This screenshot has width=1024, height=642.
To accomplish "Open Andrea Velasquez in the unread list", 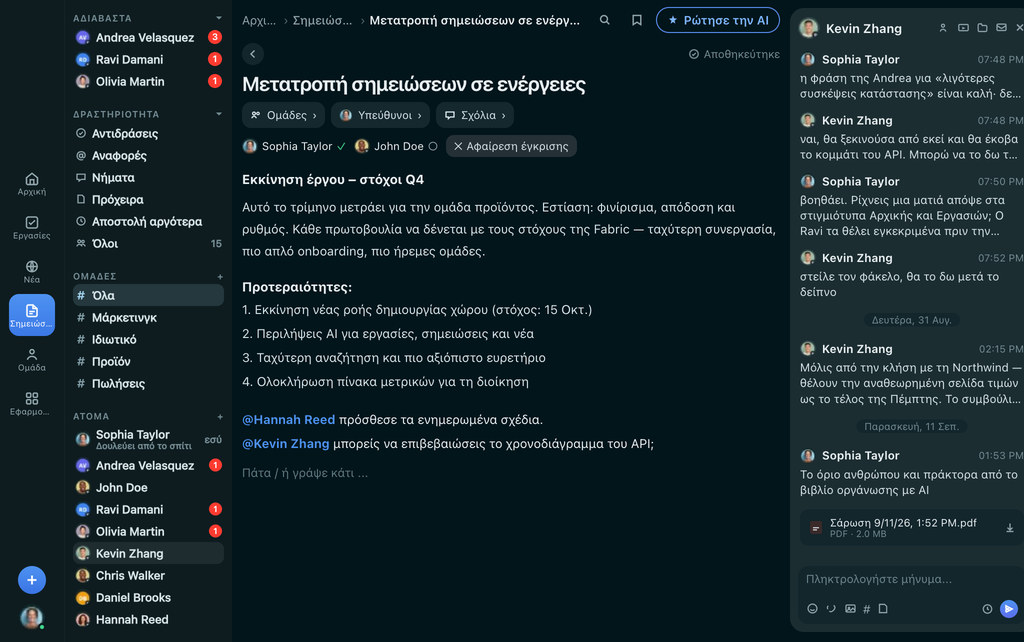I will pyautogui.click(x=148, y=37).
